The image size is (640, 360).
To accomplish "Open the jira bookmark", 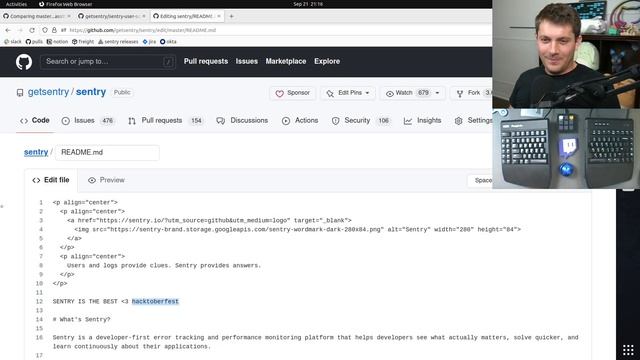I will (149, 42).
